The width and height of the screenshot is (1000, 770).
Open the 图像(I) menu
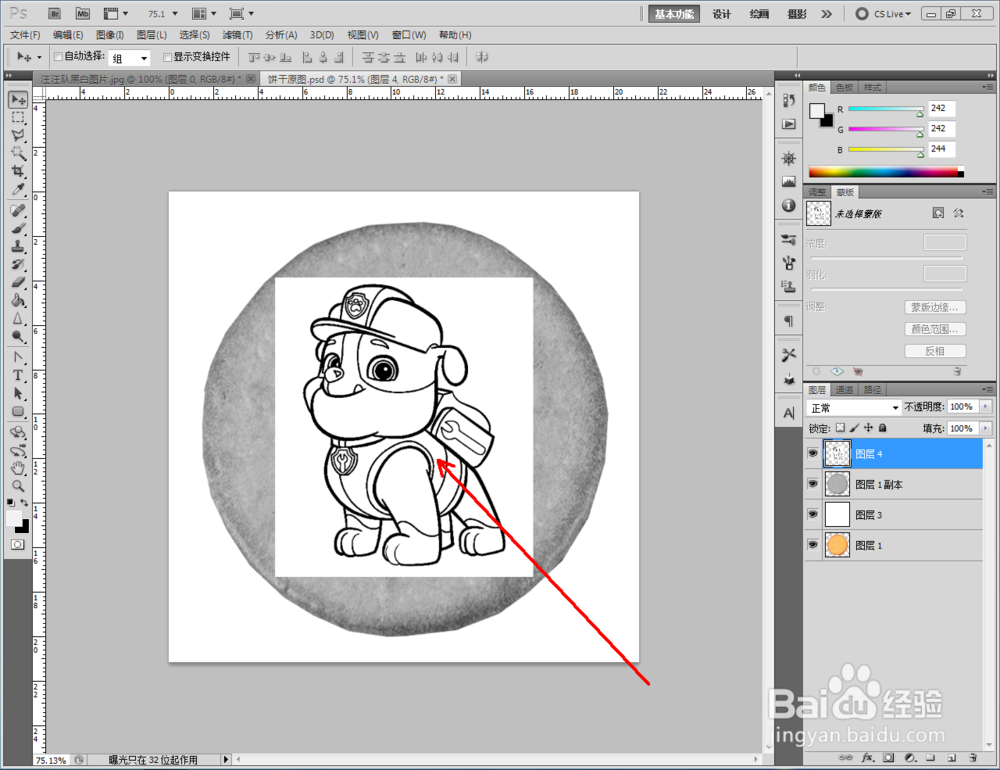pos(110,35)
